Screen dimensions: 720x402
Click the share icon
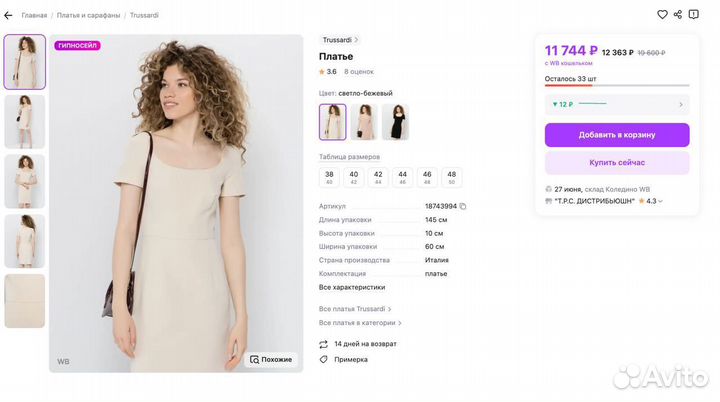(678, 15)
